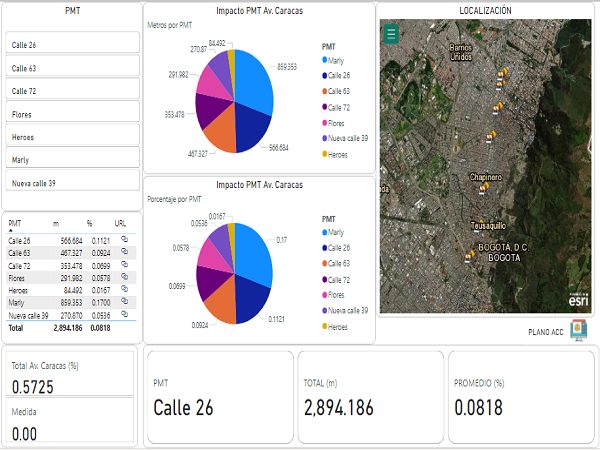This screenshot has height=450, width=600.
Task: Click the TOTAL (m) card value 2,894.186
Action: pos(338,408)
